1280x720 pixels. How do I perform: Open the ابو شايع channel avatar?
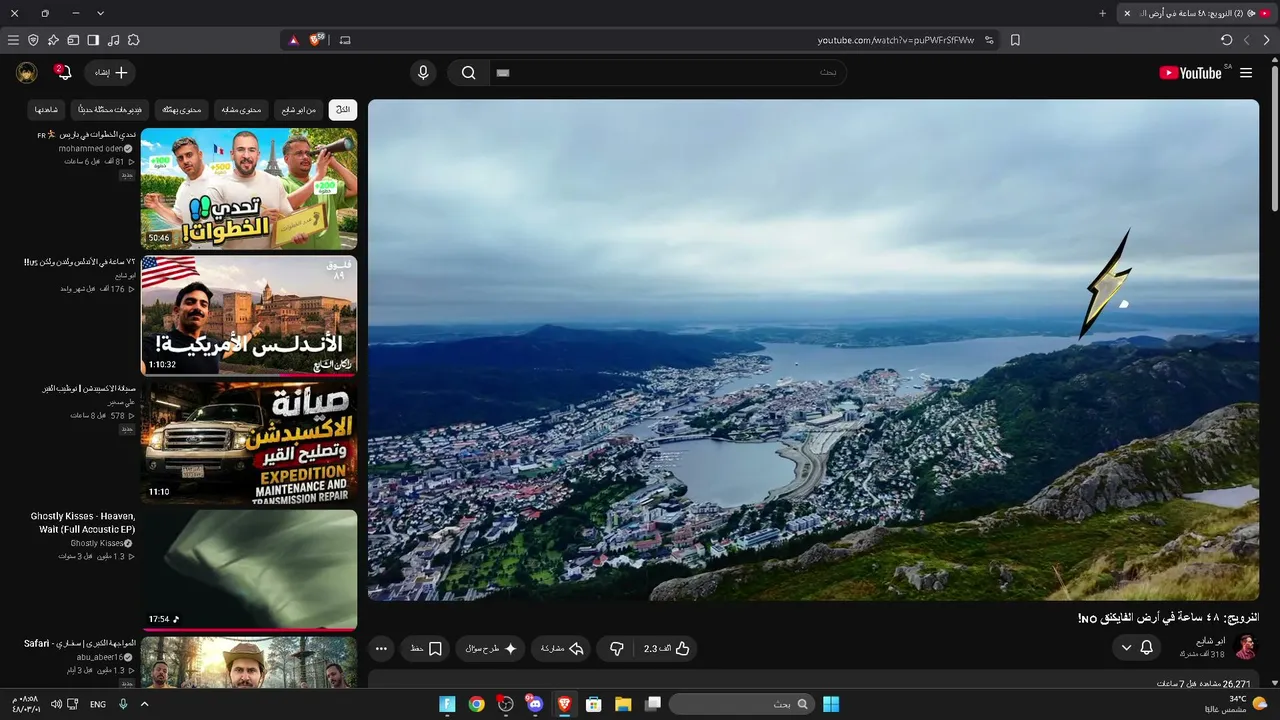click(1245, 647)
